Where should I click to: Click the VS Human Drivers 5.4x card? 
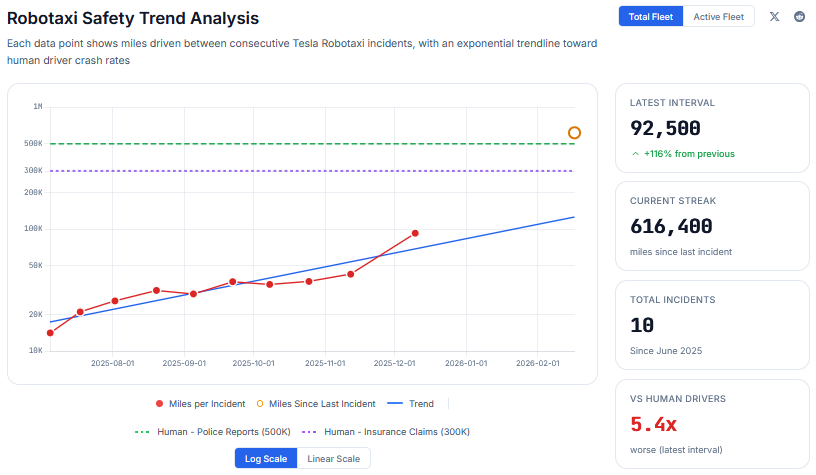pyautogui.click(x=710, y=421)
